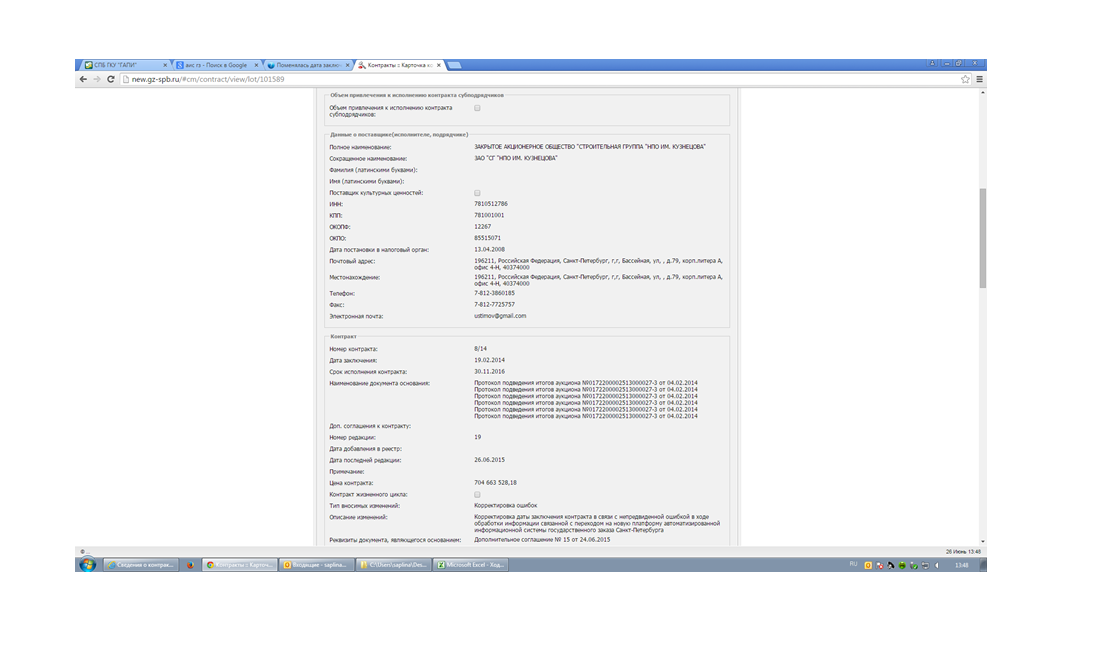Click the KPP value 781001001
The image size is (1116, 654).
pyautogui.click(x=489, y=216)
